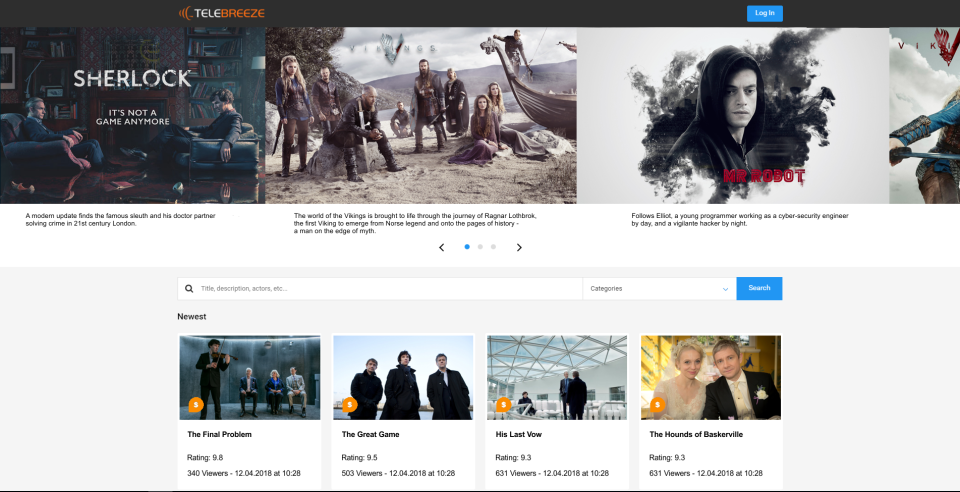The height and width of the screenshot is (492, 960).
Task: Go to previous carousel slide arrow
Action: 441,247
